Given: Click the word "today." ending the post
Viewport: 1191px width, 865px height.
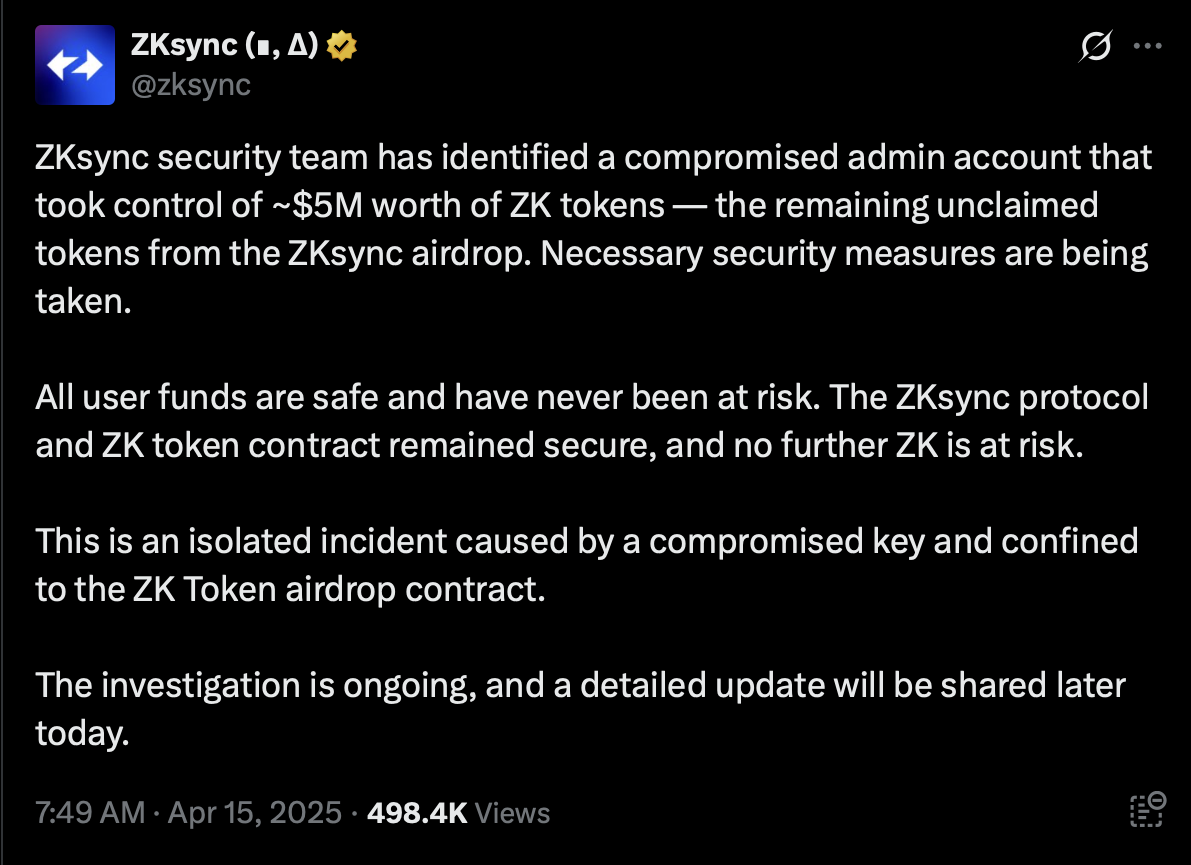Looking at the screenshot, I should coord(82,734).
